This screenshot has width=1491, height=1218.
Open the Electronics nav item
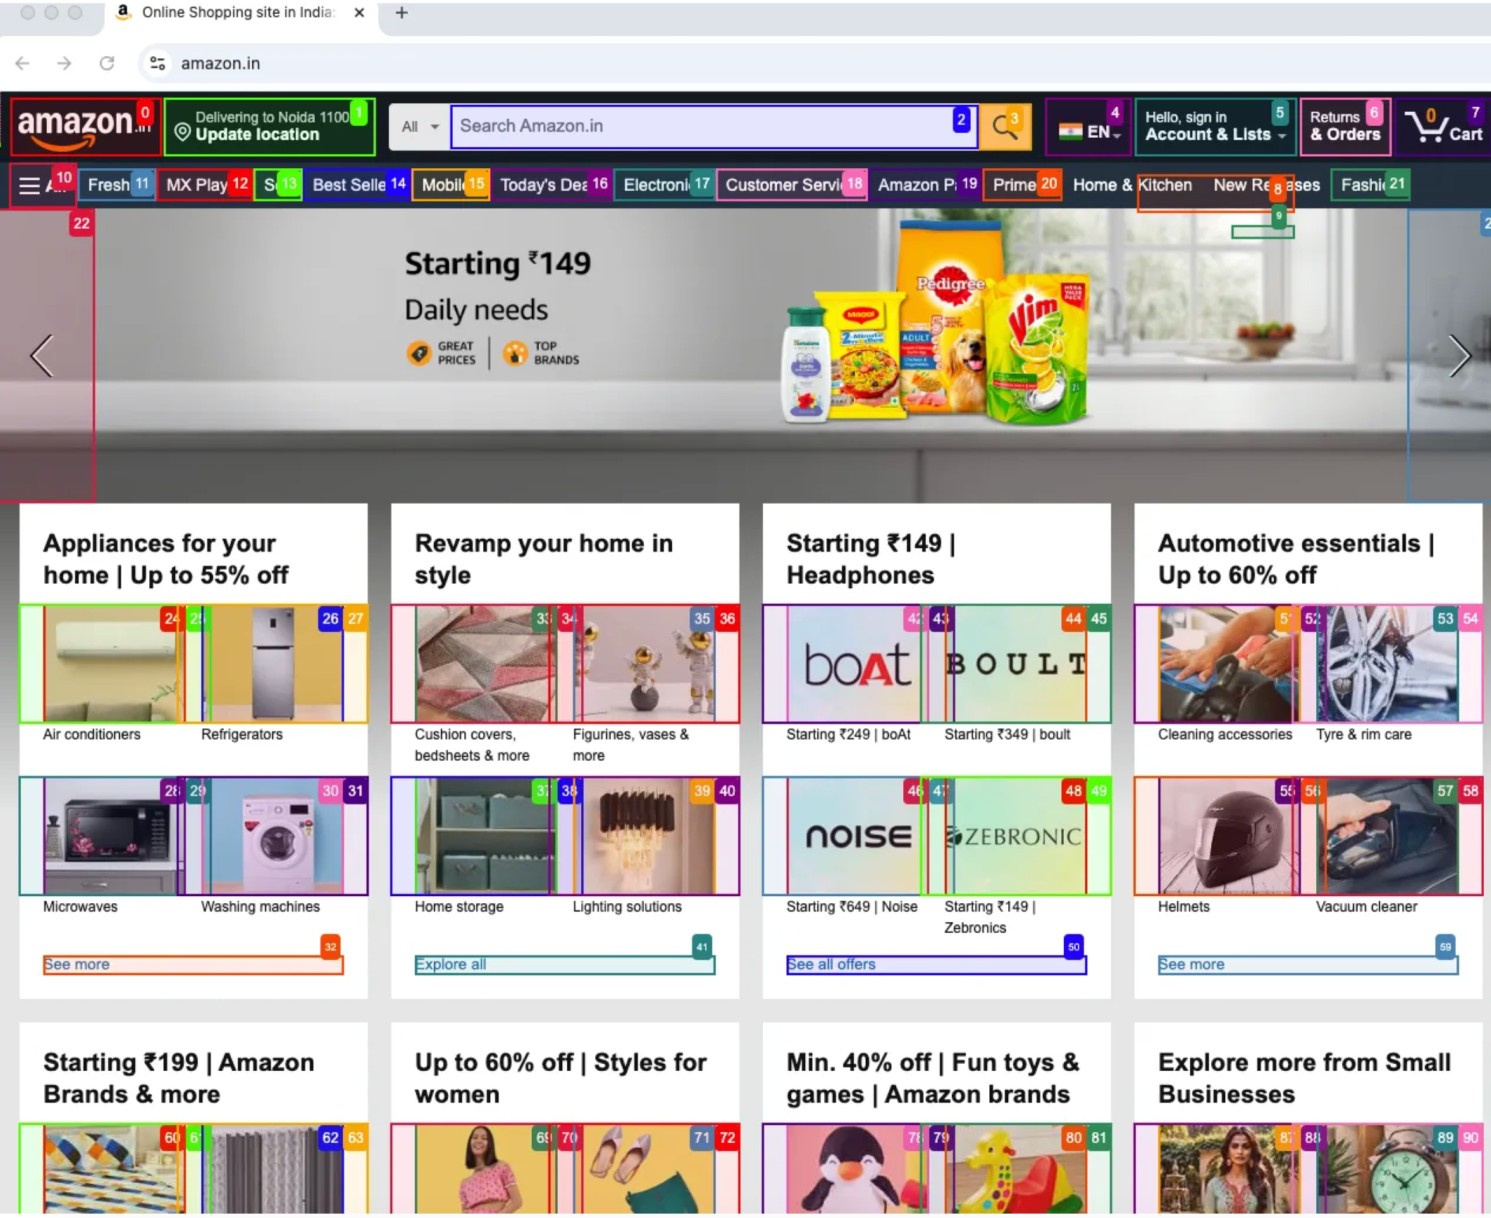tap(663, 185)
